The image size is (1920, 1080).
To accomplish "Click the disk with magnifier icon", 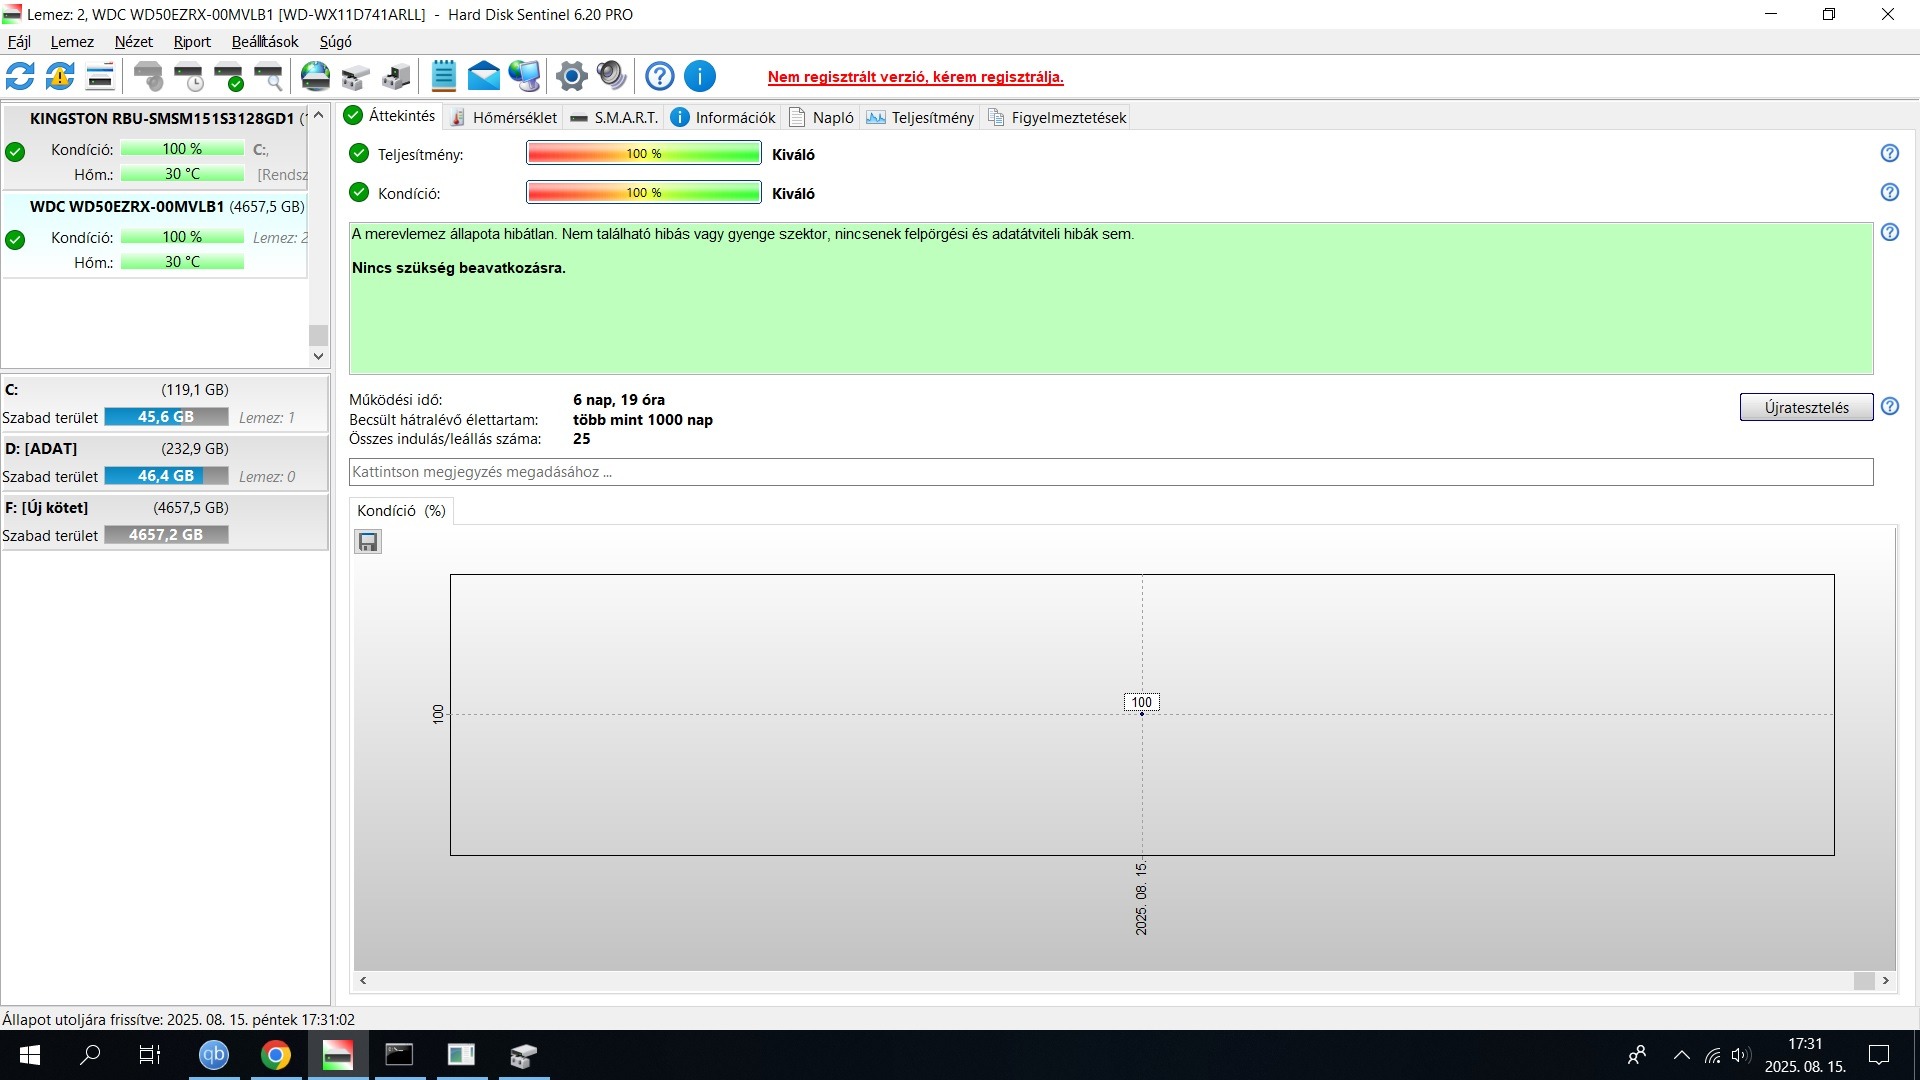I will coord(268,76).
